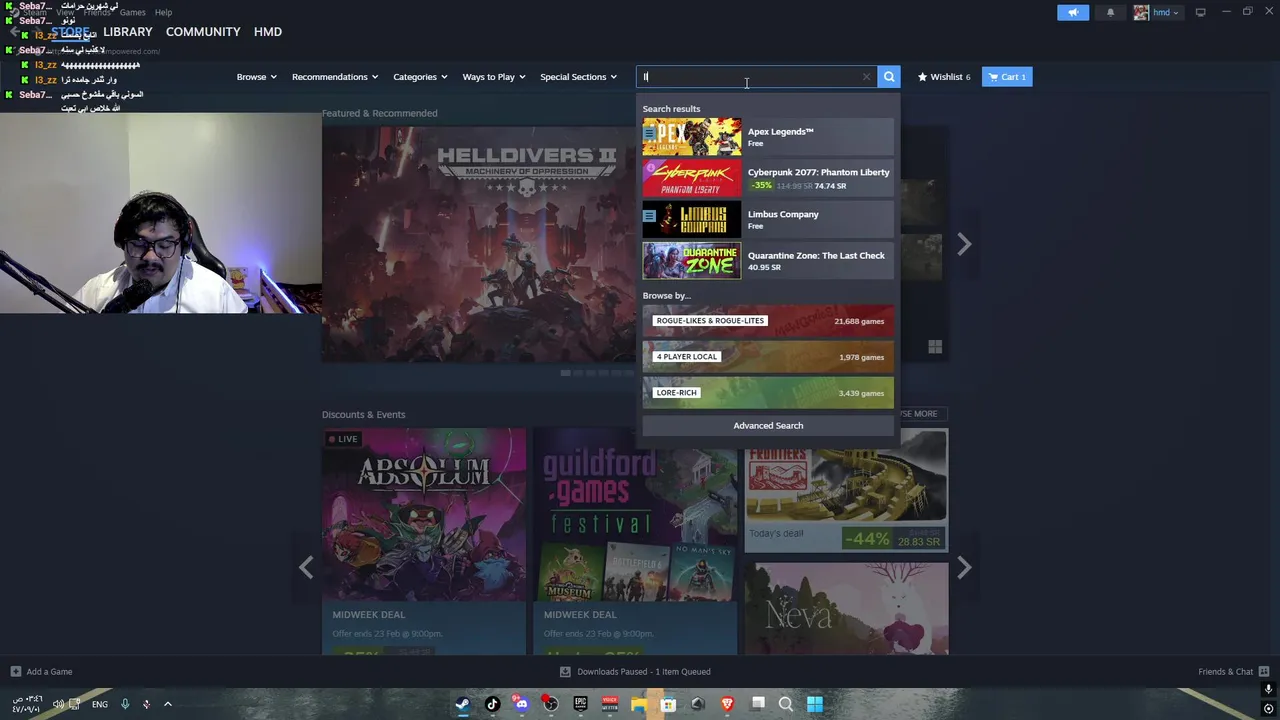Open File Explorer in the taskbar

point(639,704)
